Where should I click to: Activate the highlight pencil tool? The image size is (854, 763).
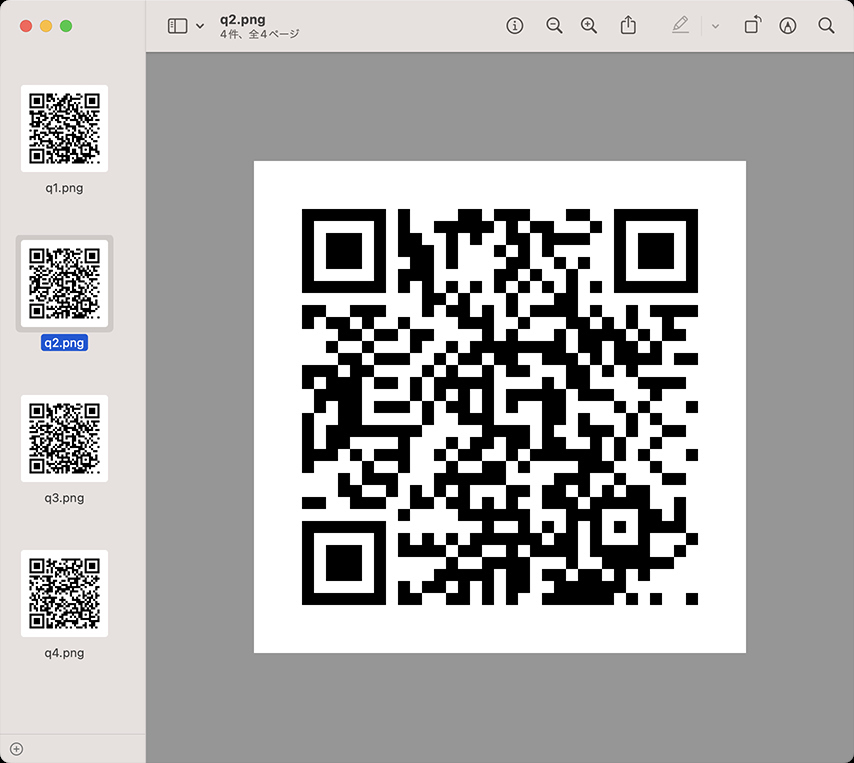pyautogui.click(x=680, y=25)
